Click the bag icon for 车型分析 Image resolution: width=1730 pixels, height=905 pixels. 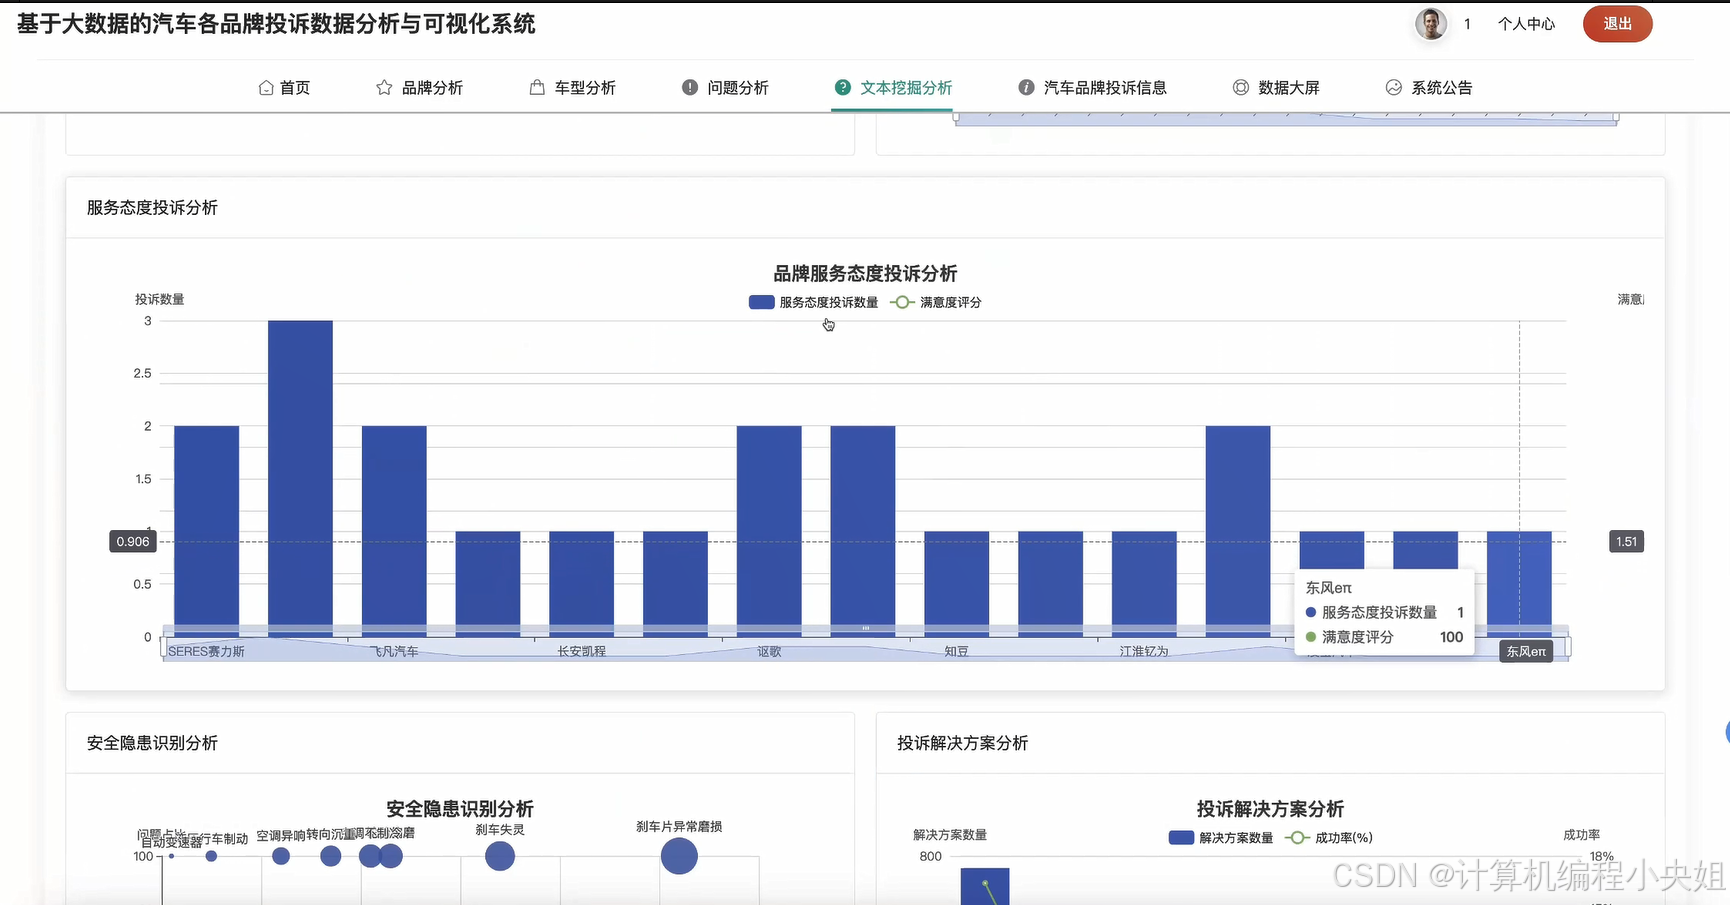537,88
